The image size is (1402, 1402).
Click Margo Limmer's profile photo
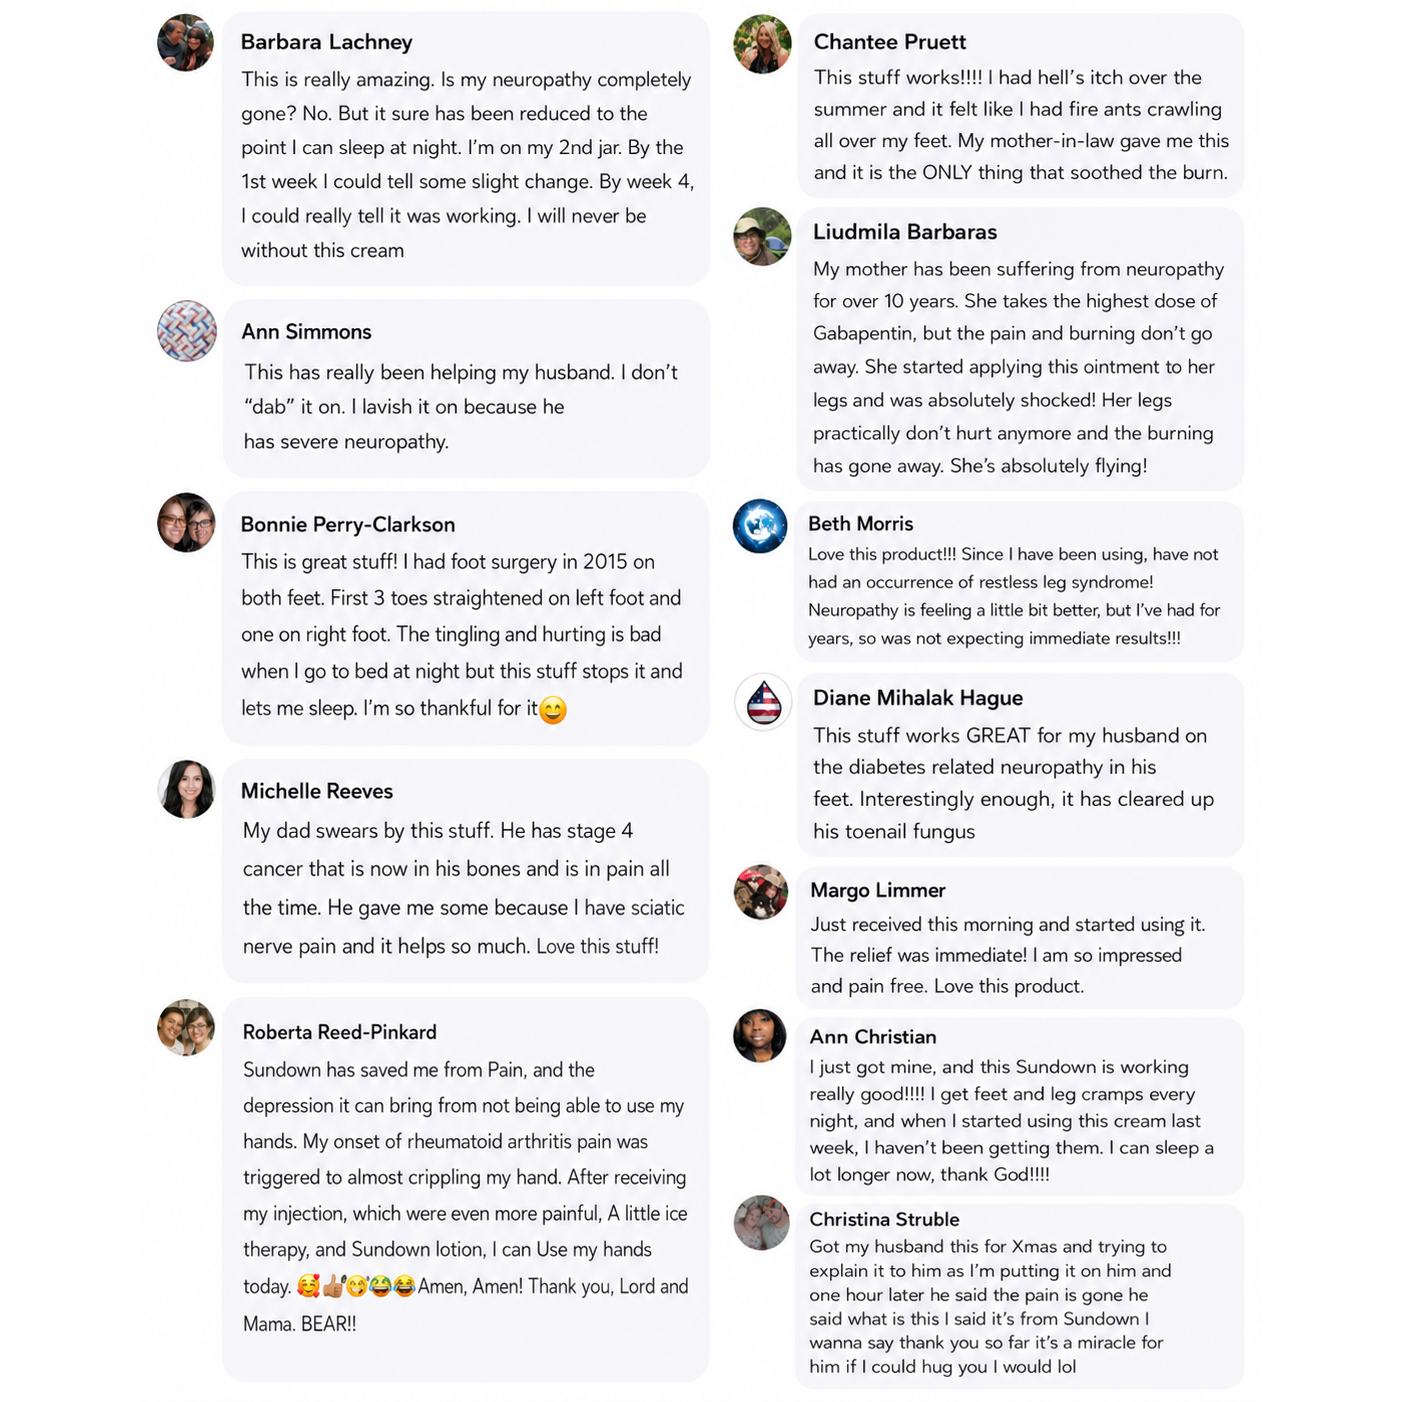pyautogui.click(x=761, y=892)
